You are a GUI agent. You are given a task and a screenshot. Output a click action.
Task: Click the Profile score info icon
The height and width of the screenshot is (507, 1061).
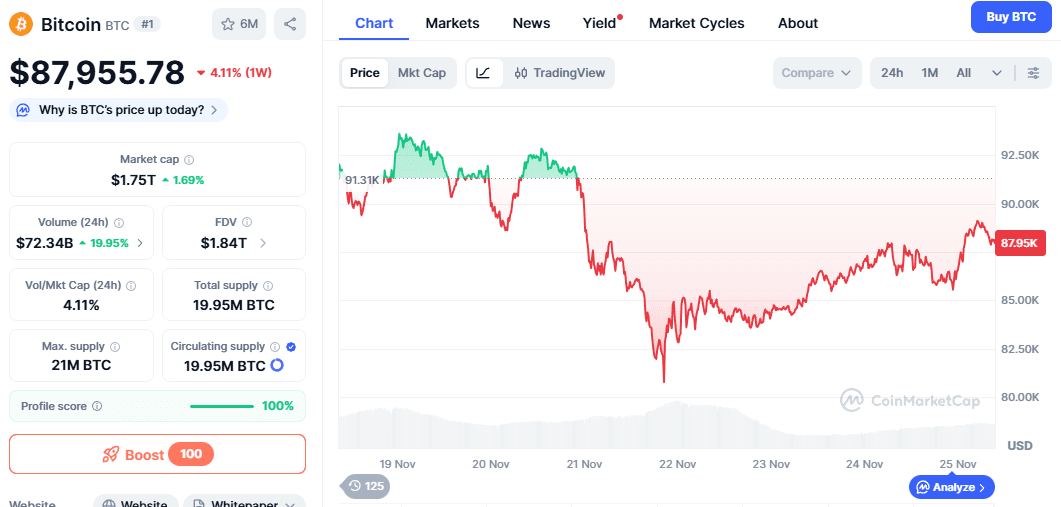point(96,406)
